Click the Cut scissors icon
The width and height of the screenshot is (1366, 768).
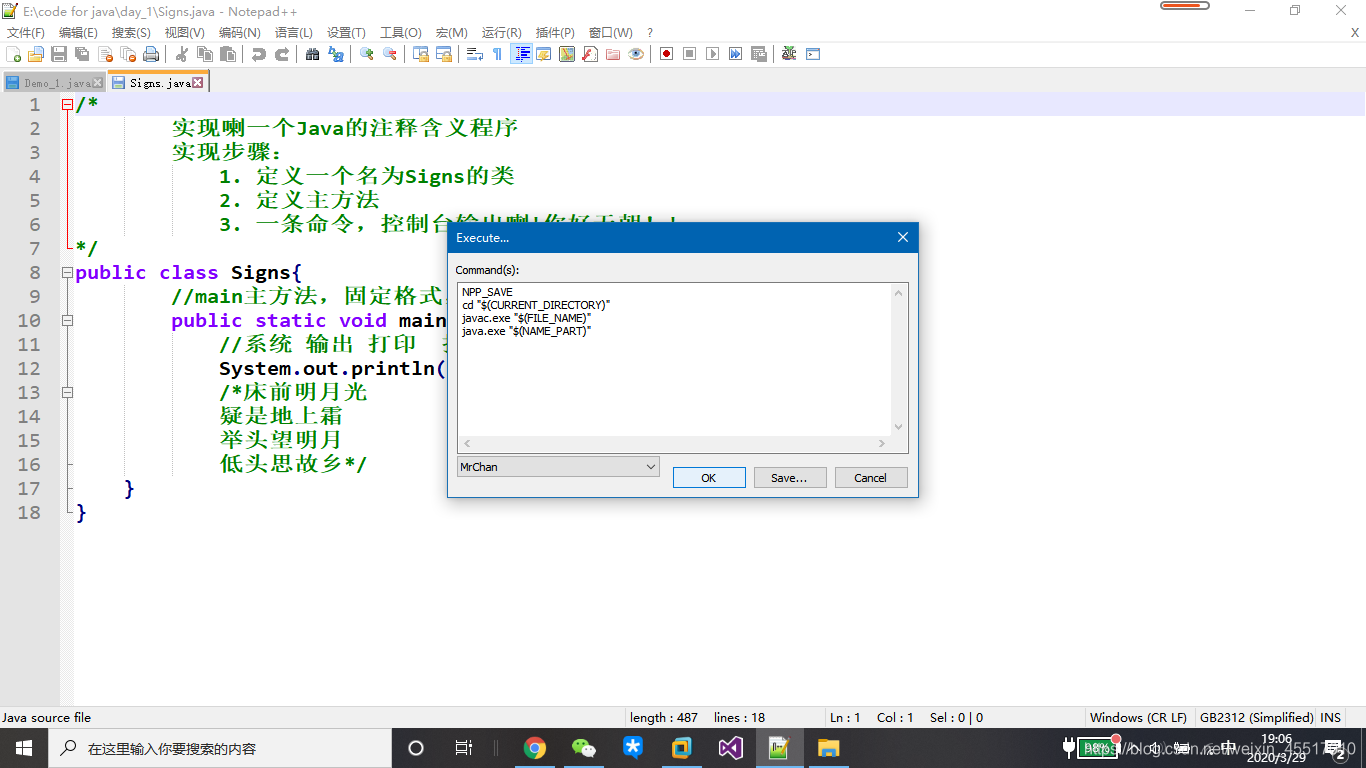click(x=182, y=54)
